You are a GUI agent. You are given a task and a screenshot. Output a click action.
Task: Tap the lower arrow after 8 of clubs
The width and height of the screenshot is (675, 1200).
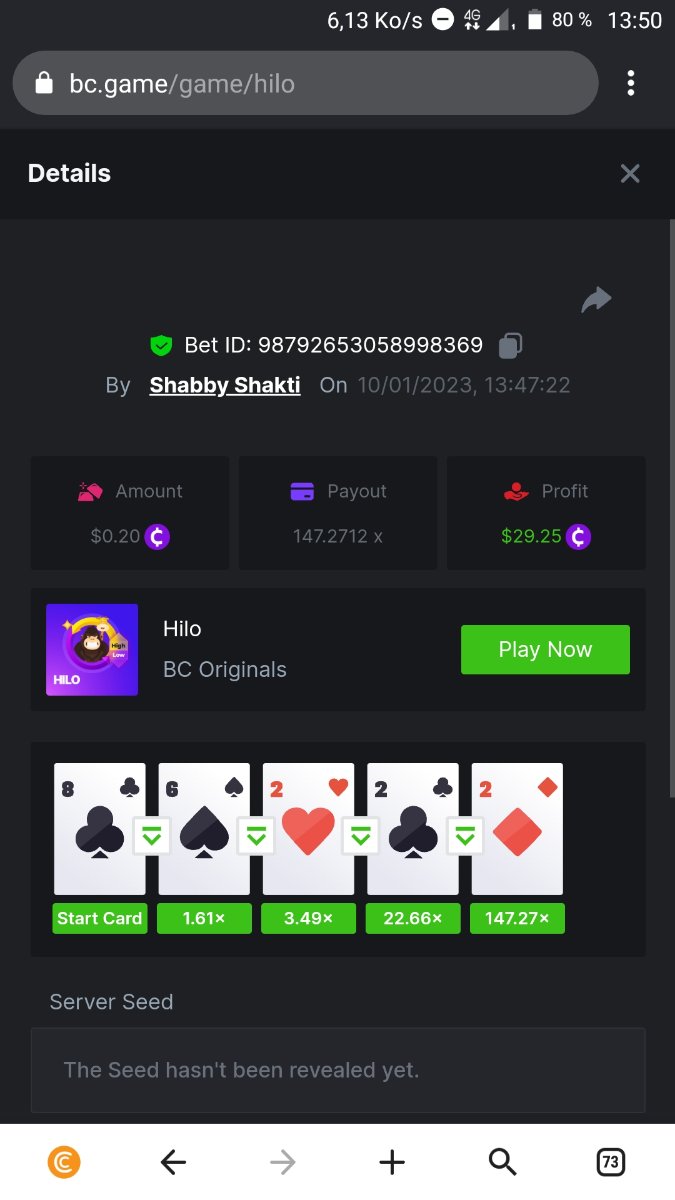152,836
